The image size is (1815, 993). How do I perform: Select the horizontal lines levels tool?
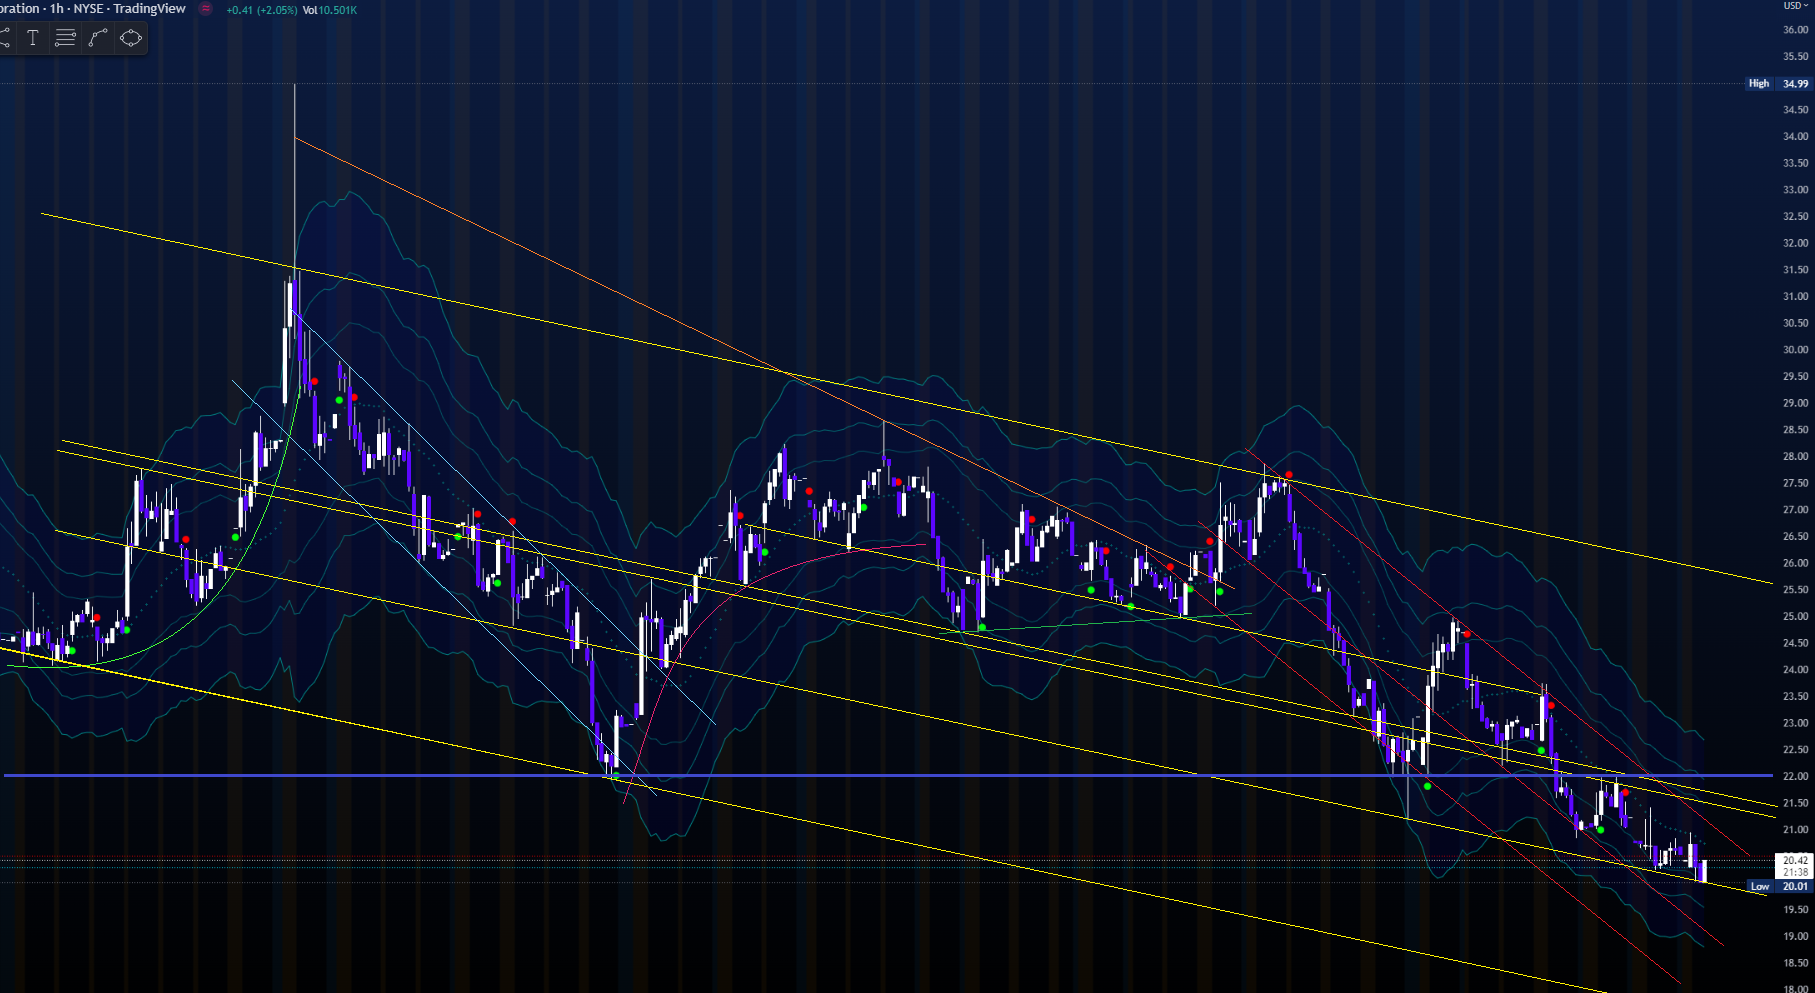(65, 38)
